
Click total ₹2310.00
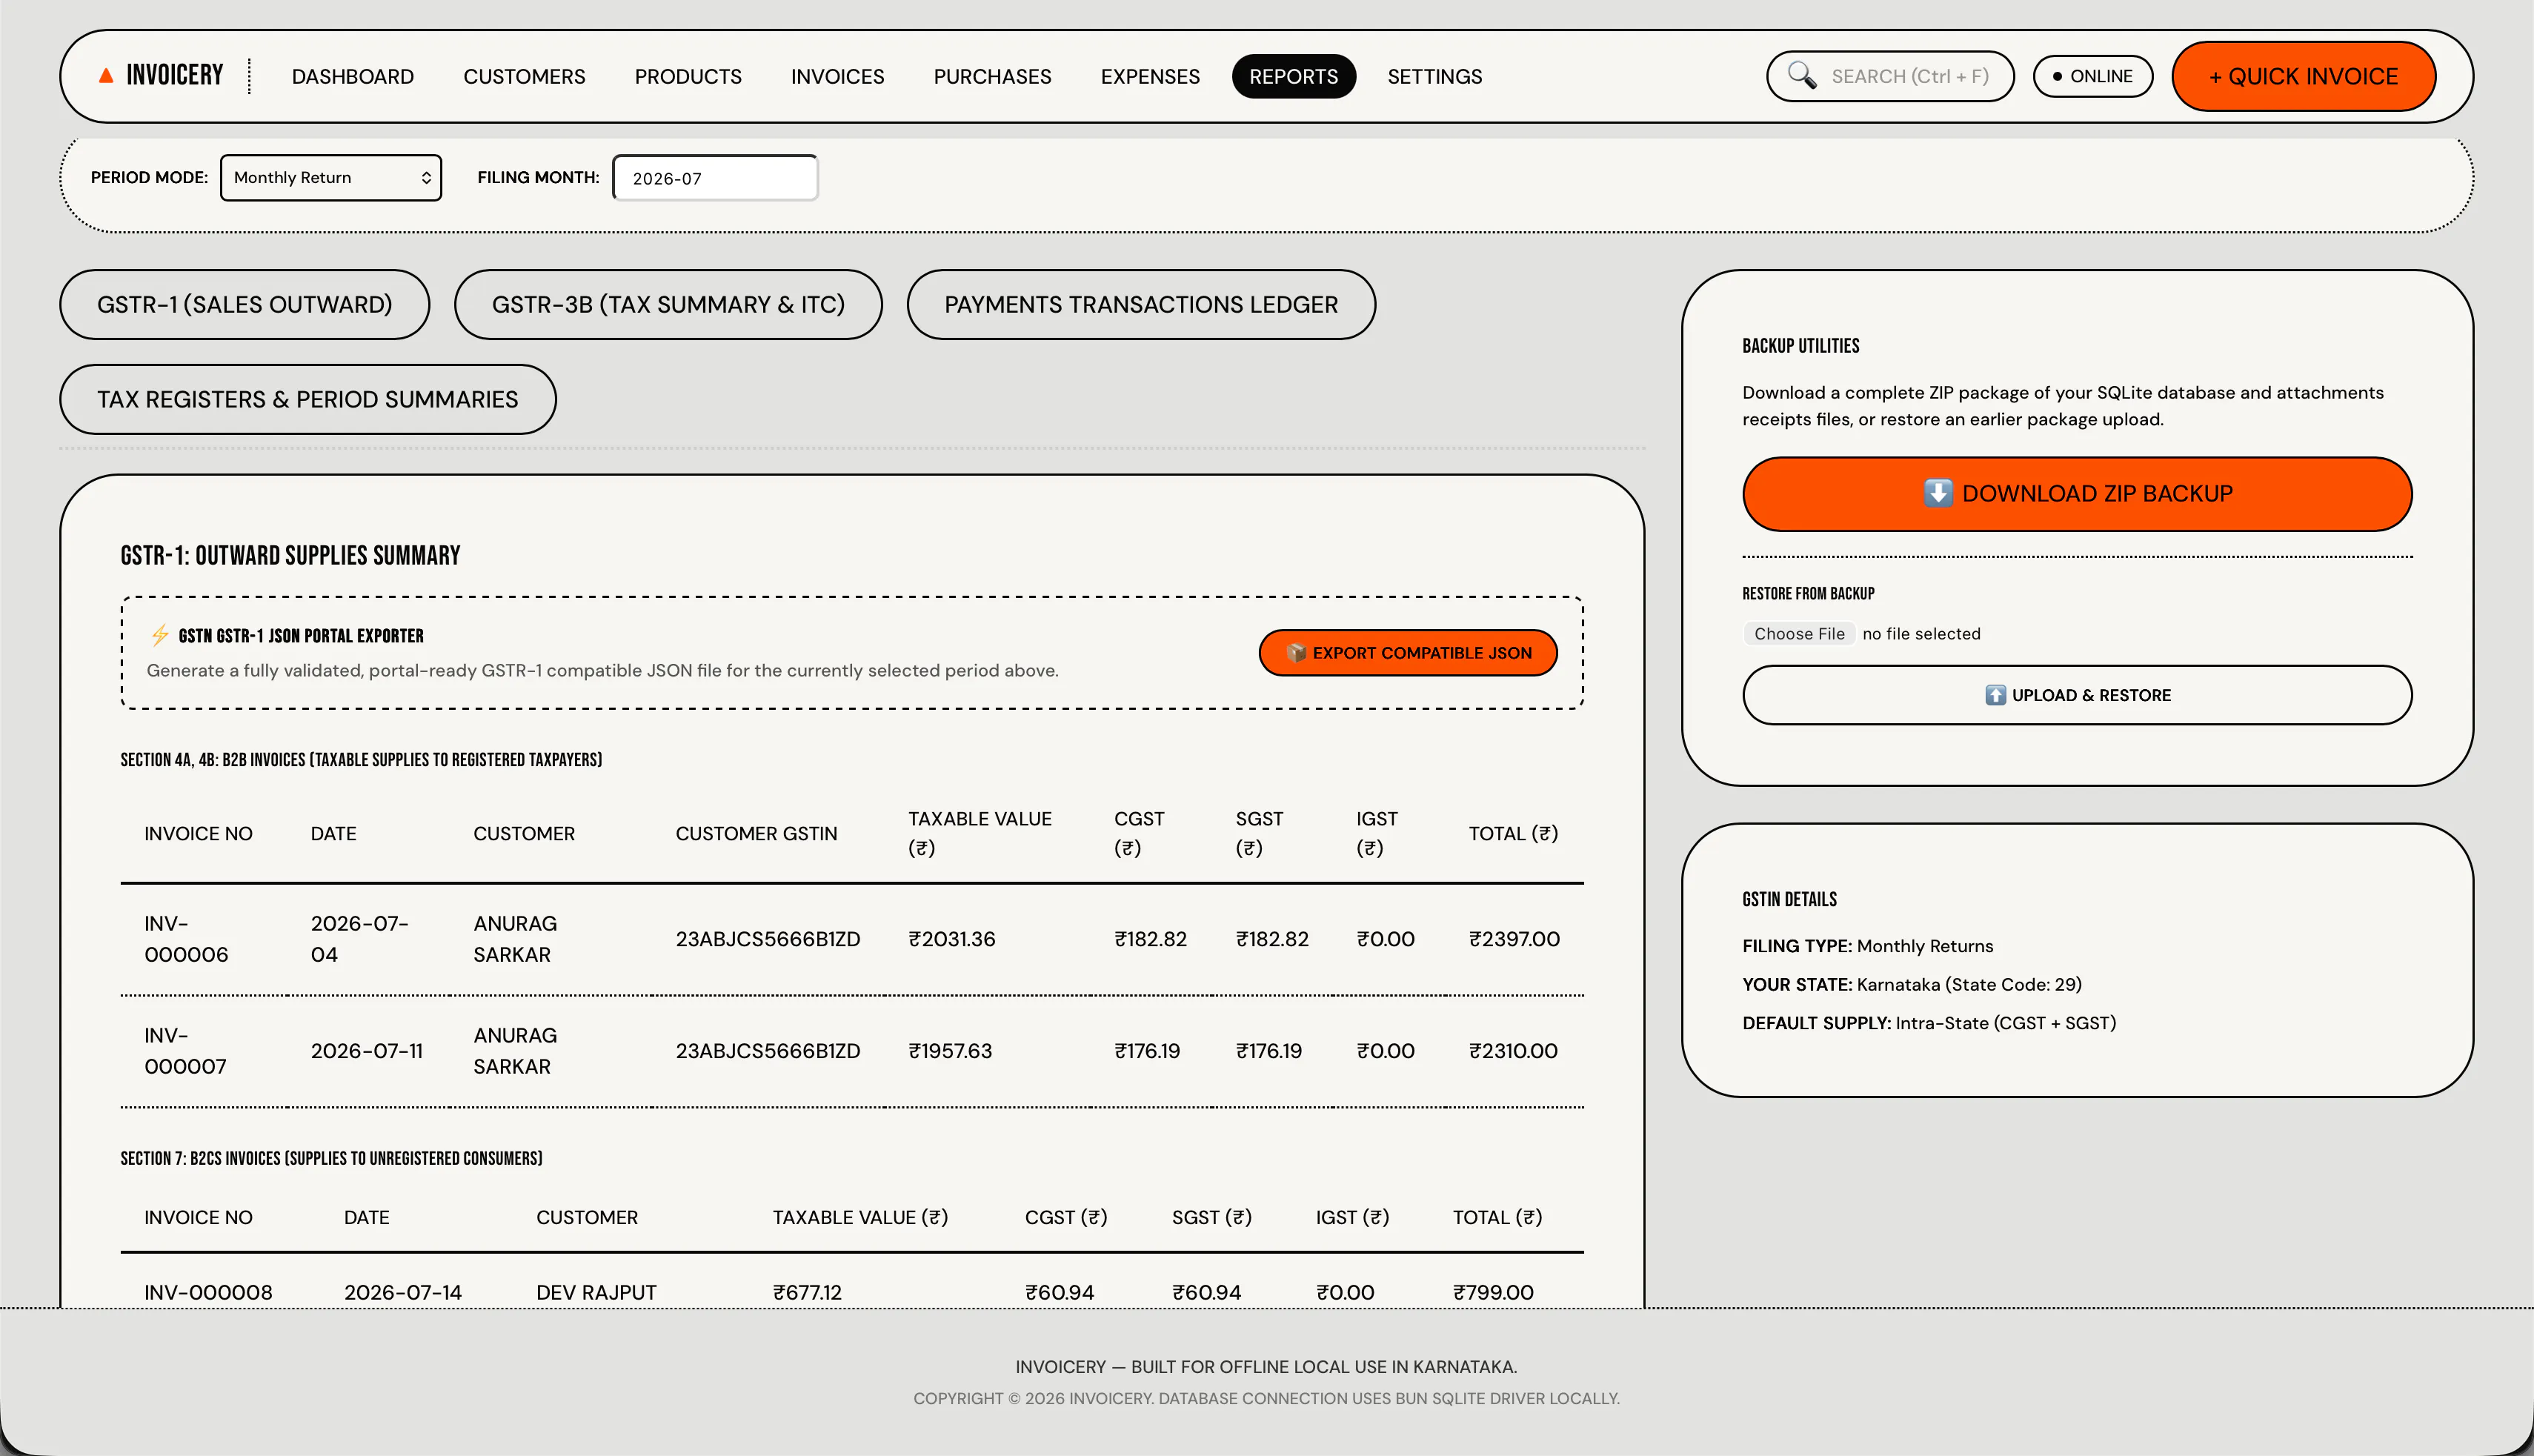1513,1051
